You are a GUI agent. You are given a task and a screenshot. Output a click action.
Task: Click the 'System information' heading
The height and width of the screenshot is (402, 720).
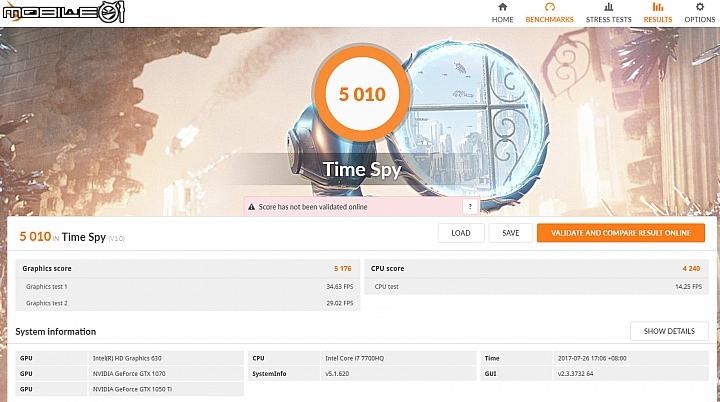point(56,332)
